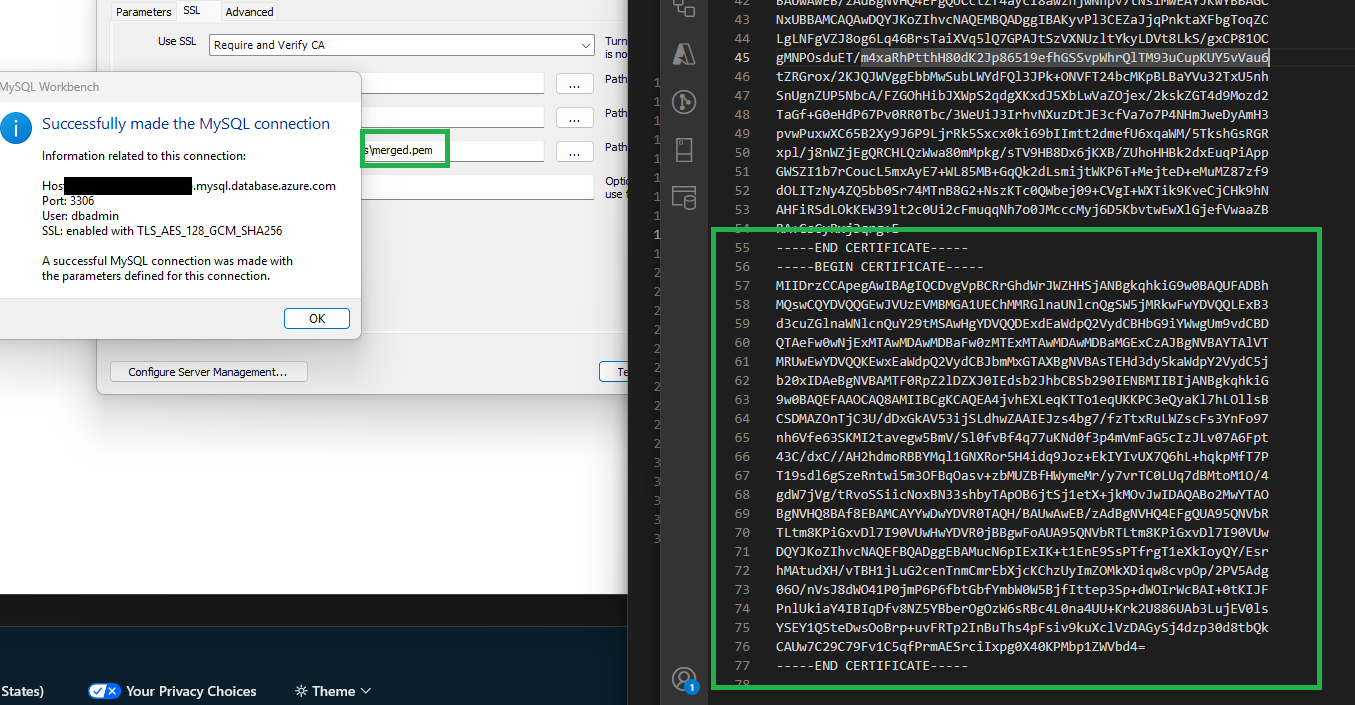Click the sun icon beside Theme
Image resolution: width=1355 pixels, height=705 pixels.
tap(301, 691)
